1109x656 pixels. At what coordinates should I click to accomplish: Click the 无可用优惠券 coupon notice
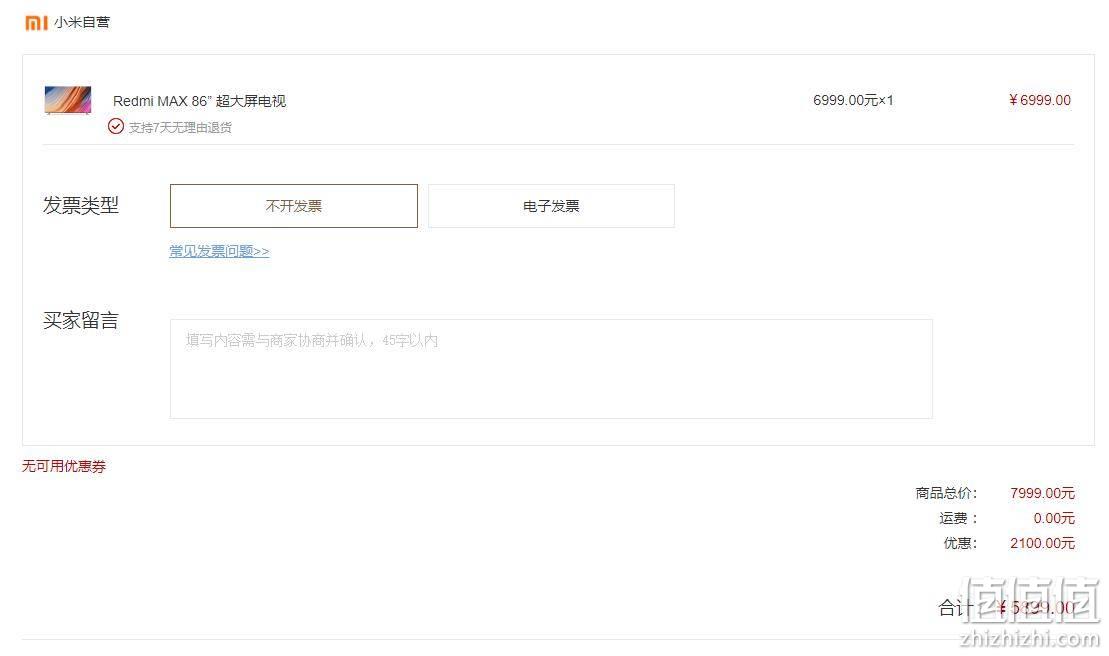(x=64, y=466)
